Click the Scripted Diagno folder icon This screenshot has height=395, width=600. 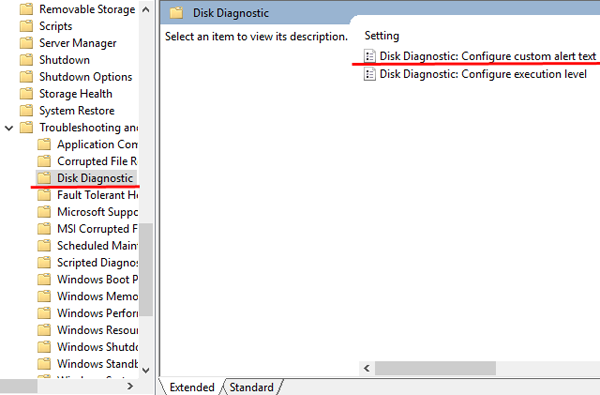tap(44, 262)
